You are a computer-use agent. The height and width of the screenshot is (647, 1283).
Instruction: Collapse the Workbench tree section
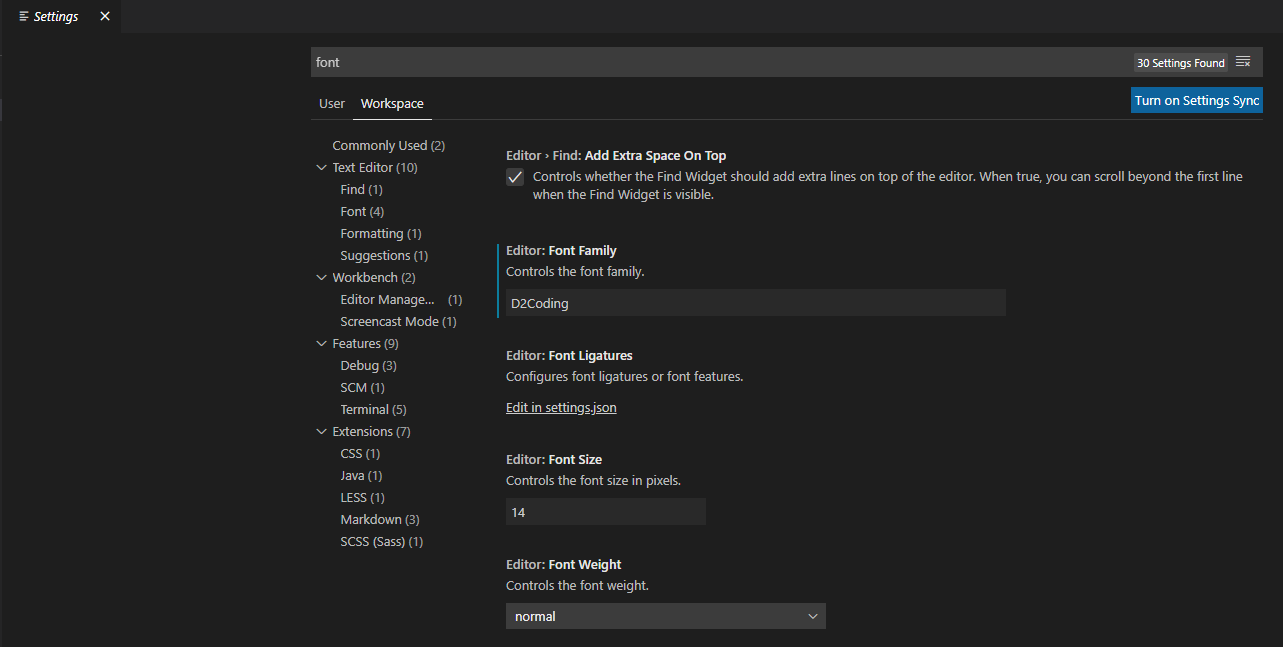tap(322, 277)
